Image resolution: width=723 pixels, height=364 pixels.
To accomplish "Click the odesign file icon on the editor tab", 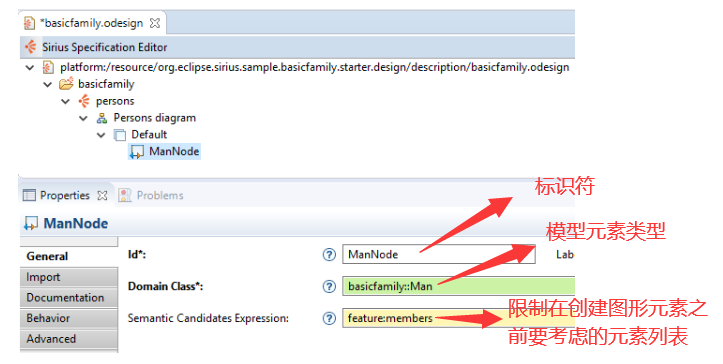I will [x=29, y=23].
